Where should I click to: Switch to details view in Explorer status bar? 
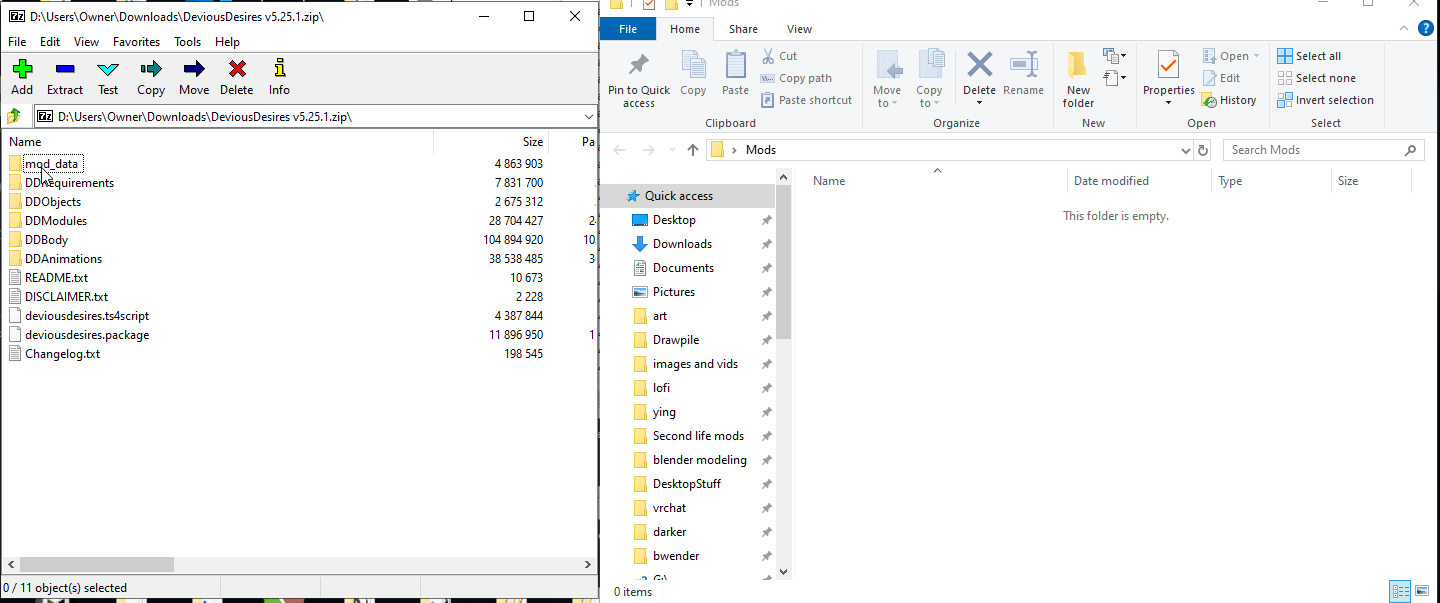[1400, 591]
